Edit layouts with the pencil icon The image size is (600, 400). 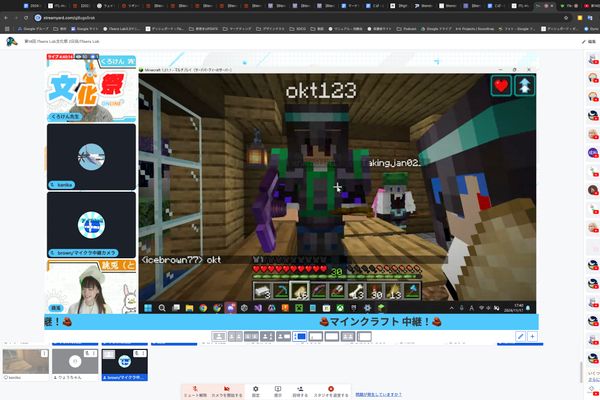coord(520,336)
